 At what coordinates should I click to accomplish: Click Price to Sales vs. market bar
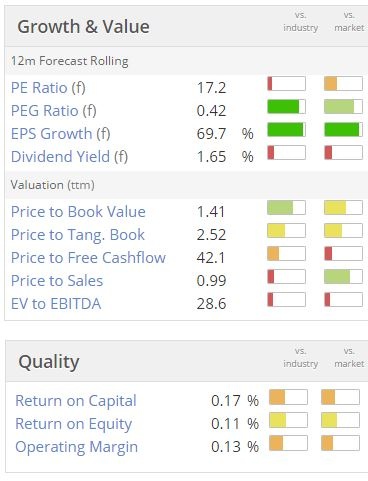pyautogui.click(x=343, y=277)
